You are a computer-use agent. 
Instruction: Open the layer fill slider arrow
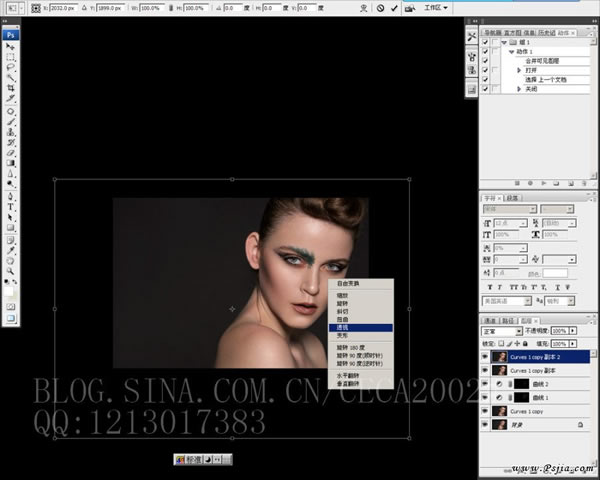(x=573, y=344)
